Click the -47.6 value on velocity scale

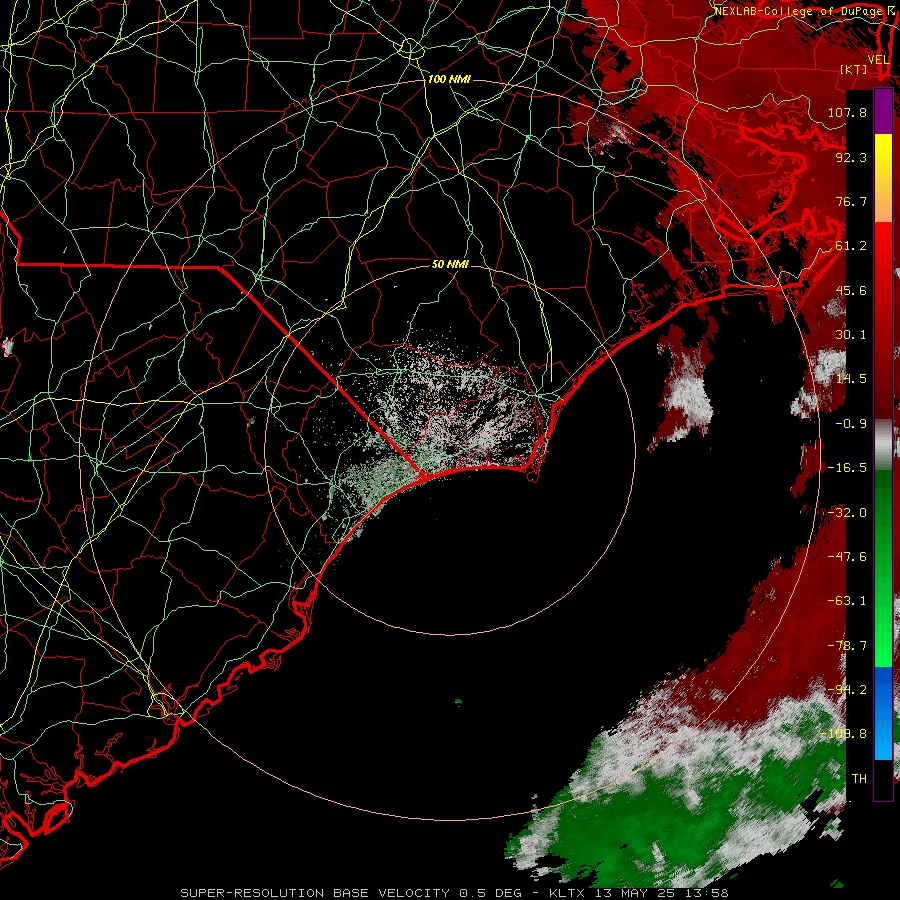(847, 557)
